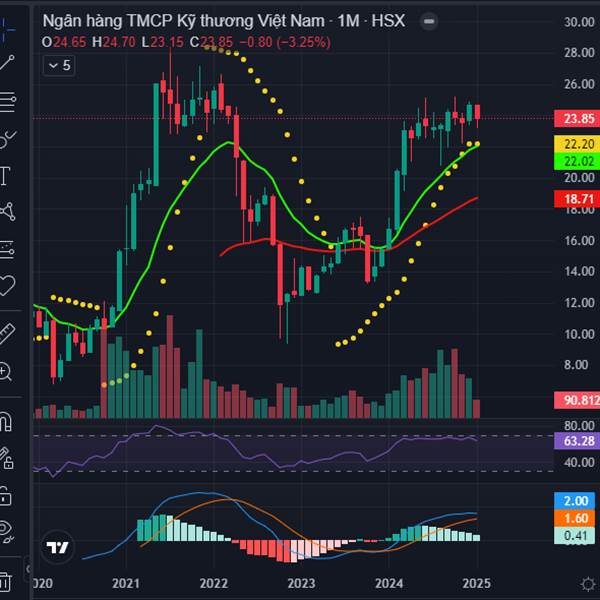Select the ruler measure tool
Viewport: 600px width, 600px height.
pyautogui.click(x=7, y=334)
